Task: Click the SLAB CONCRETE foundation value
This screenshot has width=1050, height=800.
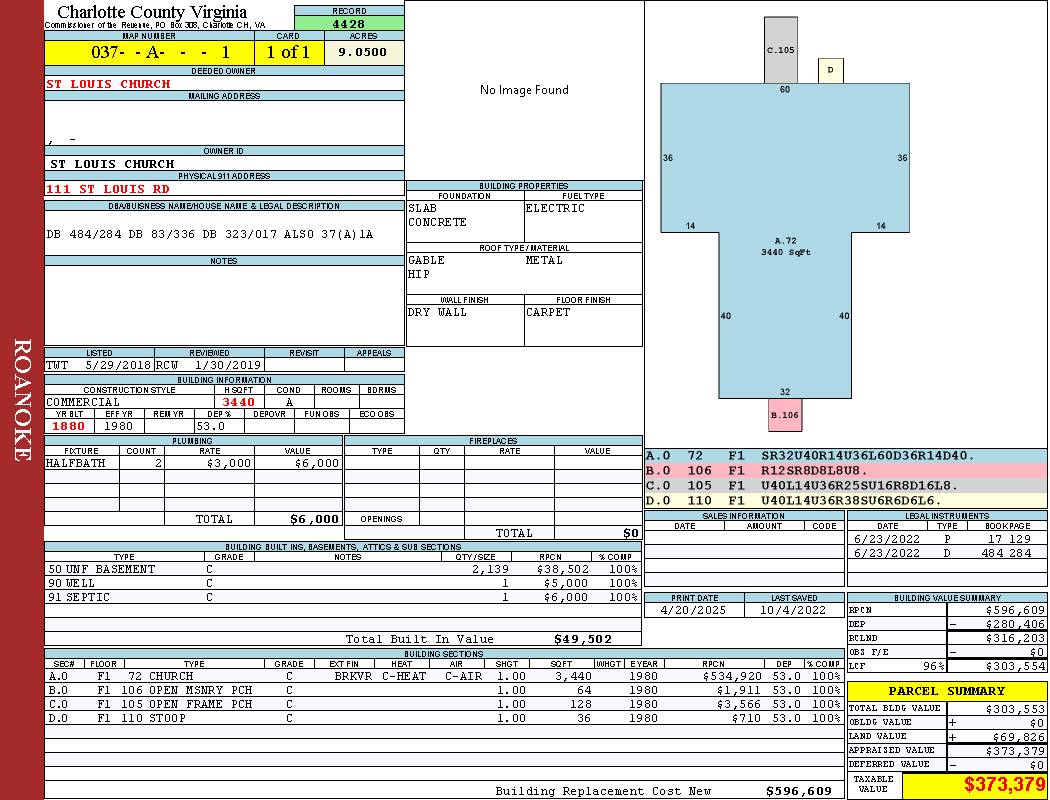Action: pyautogui.click(x=437, y=215)
